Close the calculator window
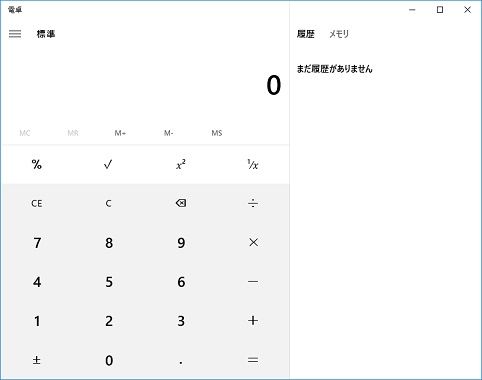Viewport: 482px width, 380px height. coord(467,10)
